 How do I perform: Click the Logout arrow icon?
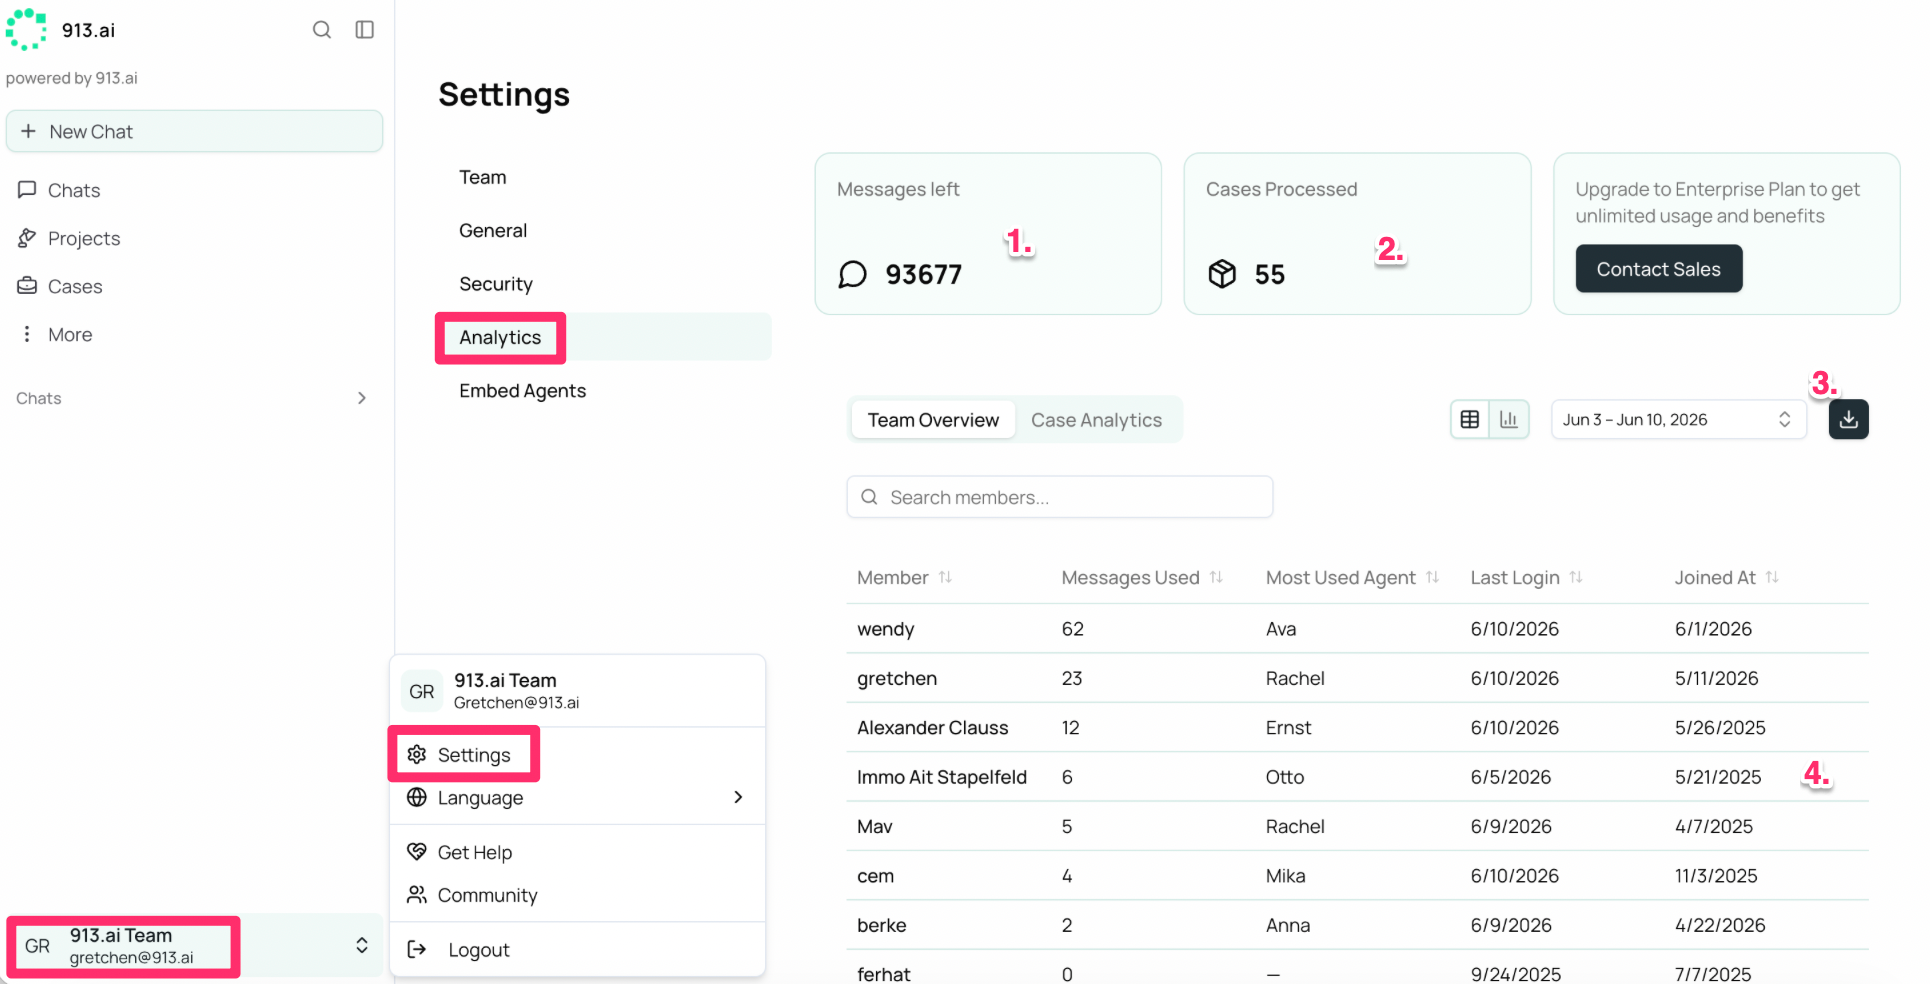417,949
